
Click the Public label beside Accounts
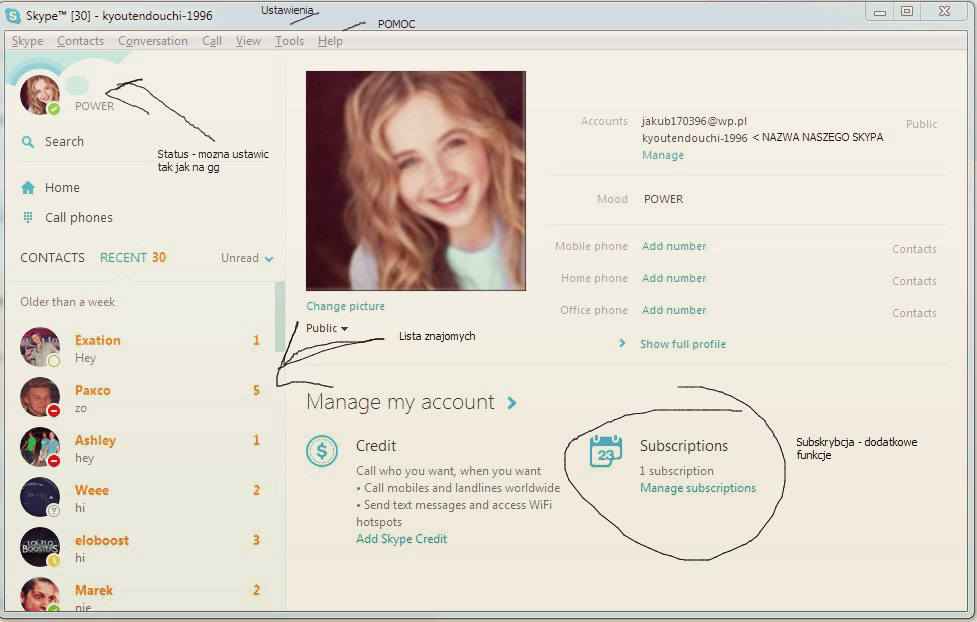point(922,124)
